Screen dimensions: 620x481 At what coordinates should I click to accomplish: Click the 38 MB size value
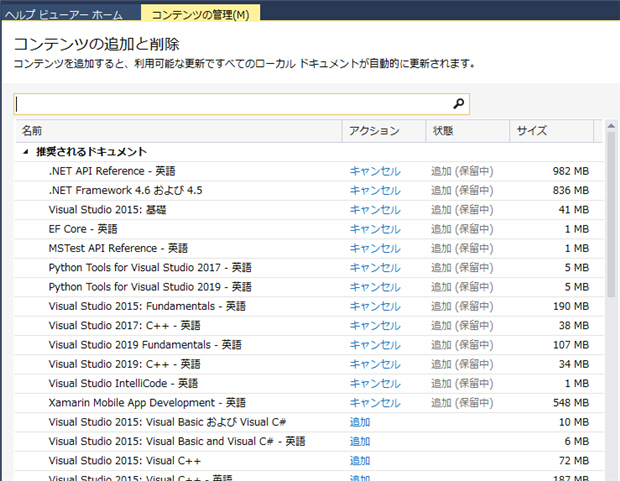pos(574,326)
